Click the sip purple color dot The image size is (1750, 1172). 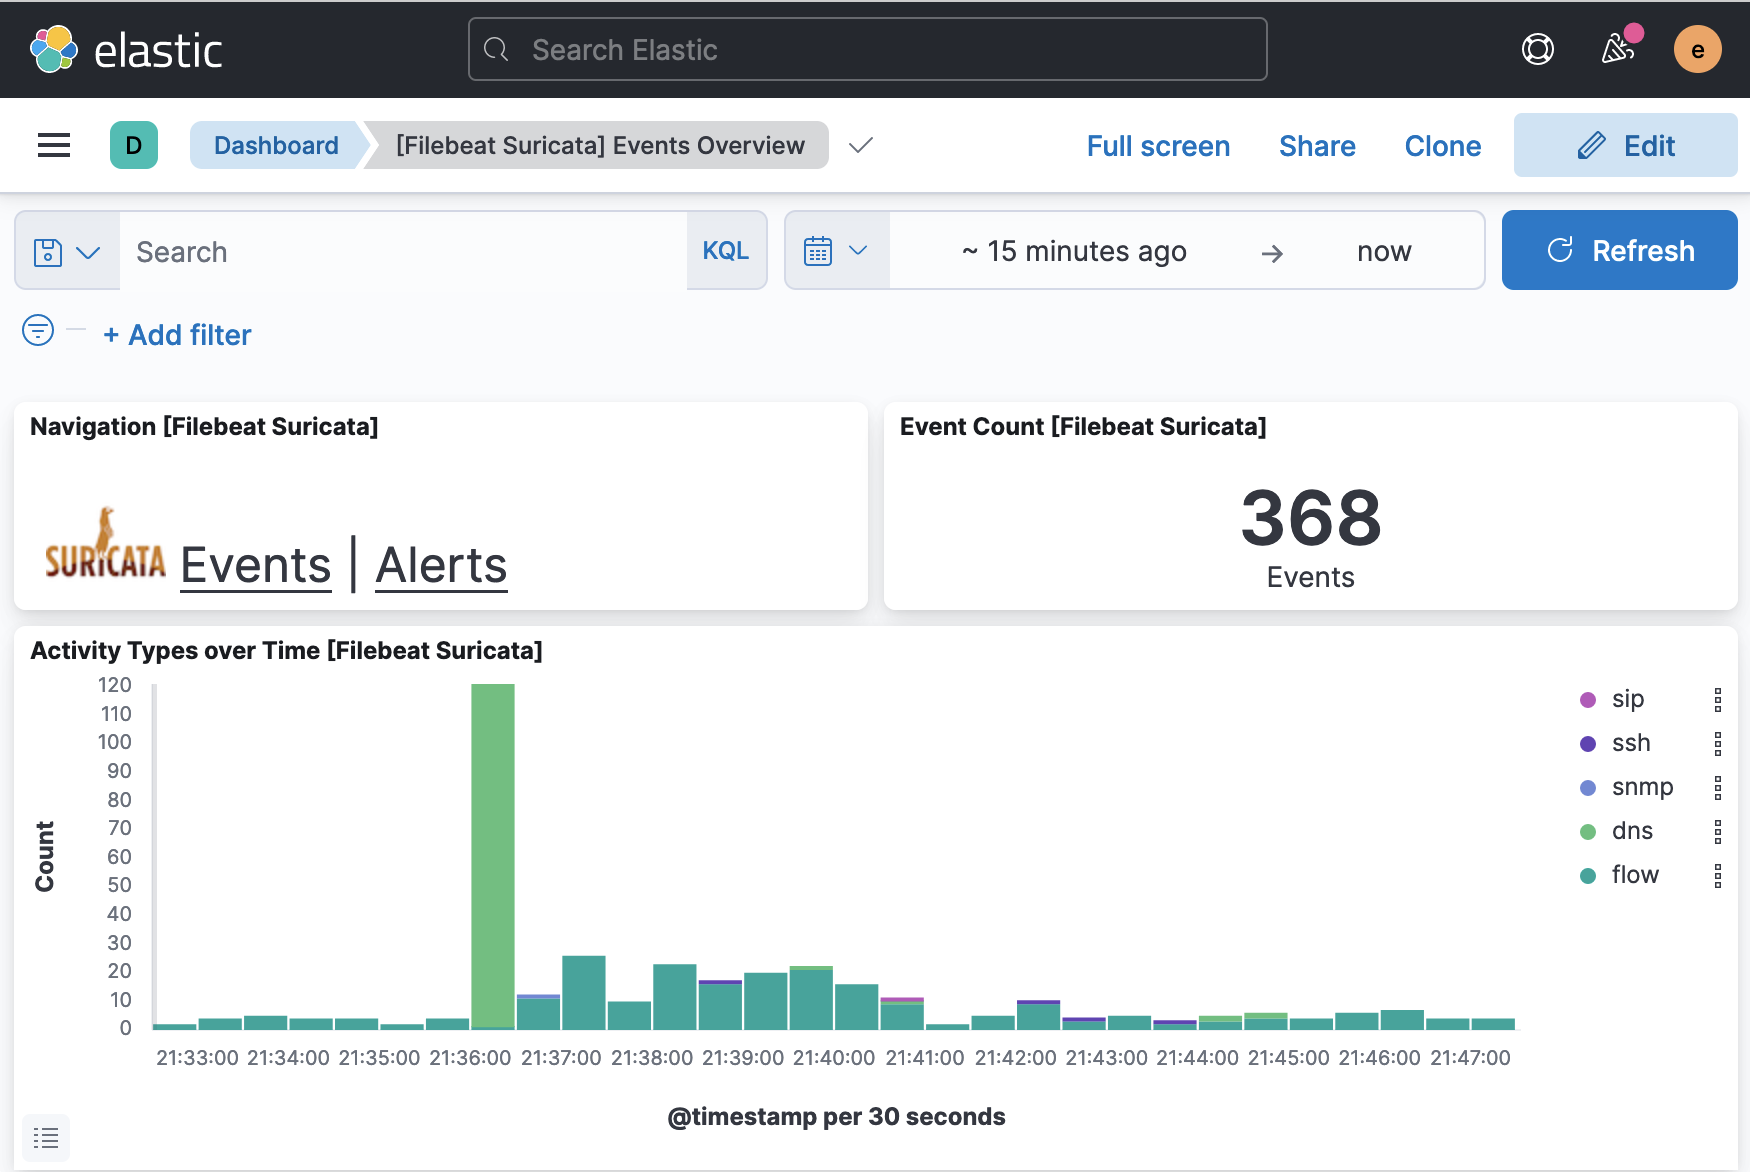coord(1588,700)
